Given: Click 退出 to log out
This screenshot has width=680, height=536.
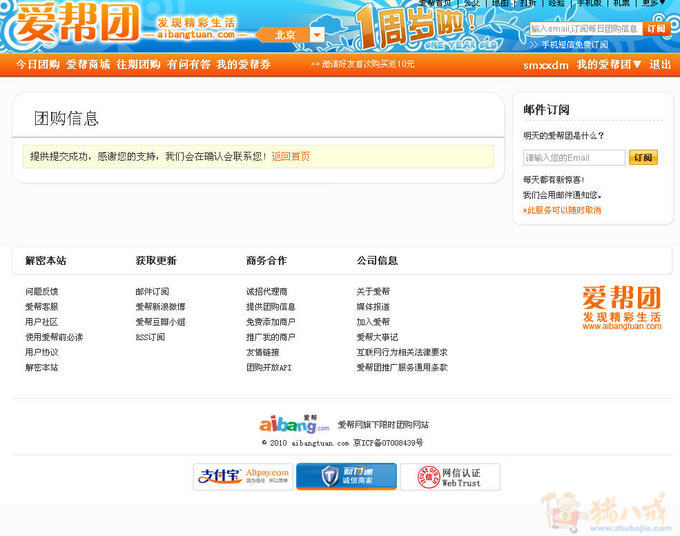Looking at the screenshot, I should point(660,65).
